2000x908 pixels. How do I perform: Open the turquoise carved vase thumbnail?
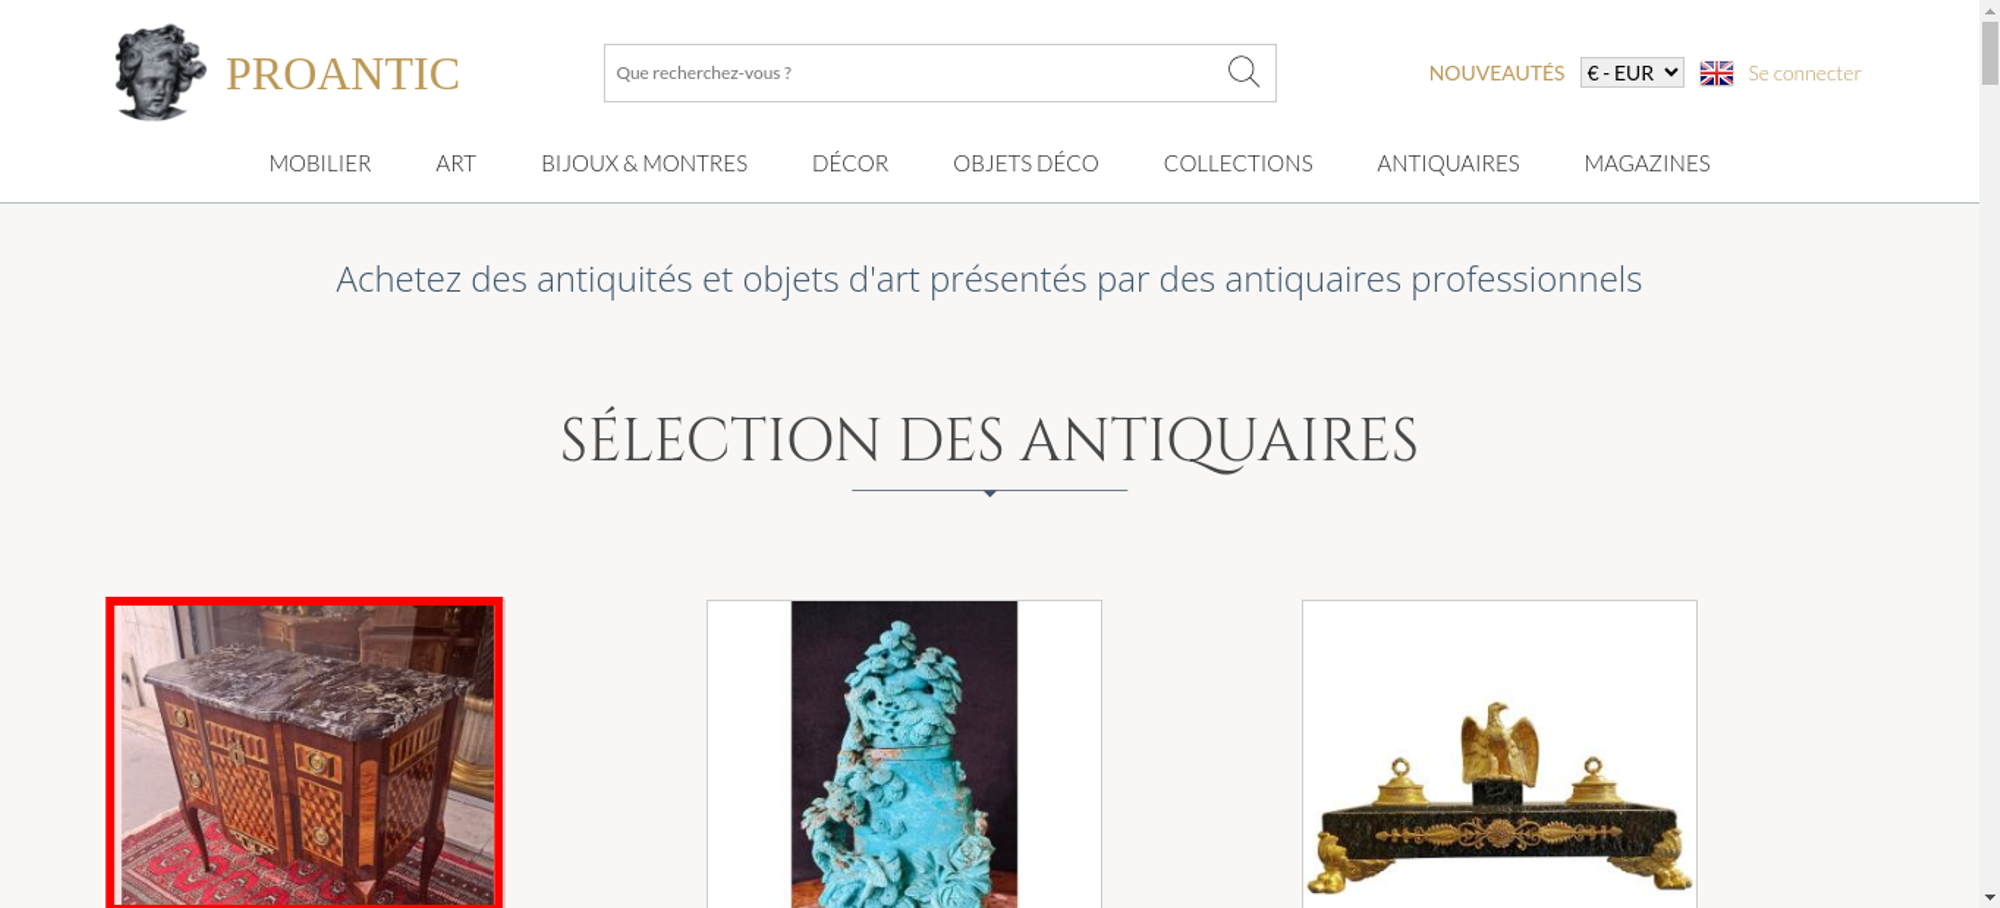904,754
